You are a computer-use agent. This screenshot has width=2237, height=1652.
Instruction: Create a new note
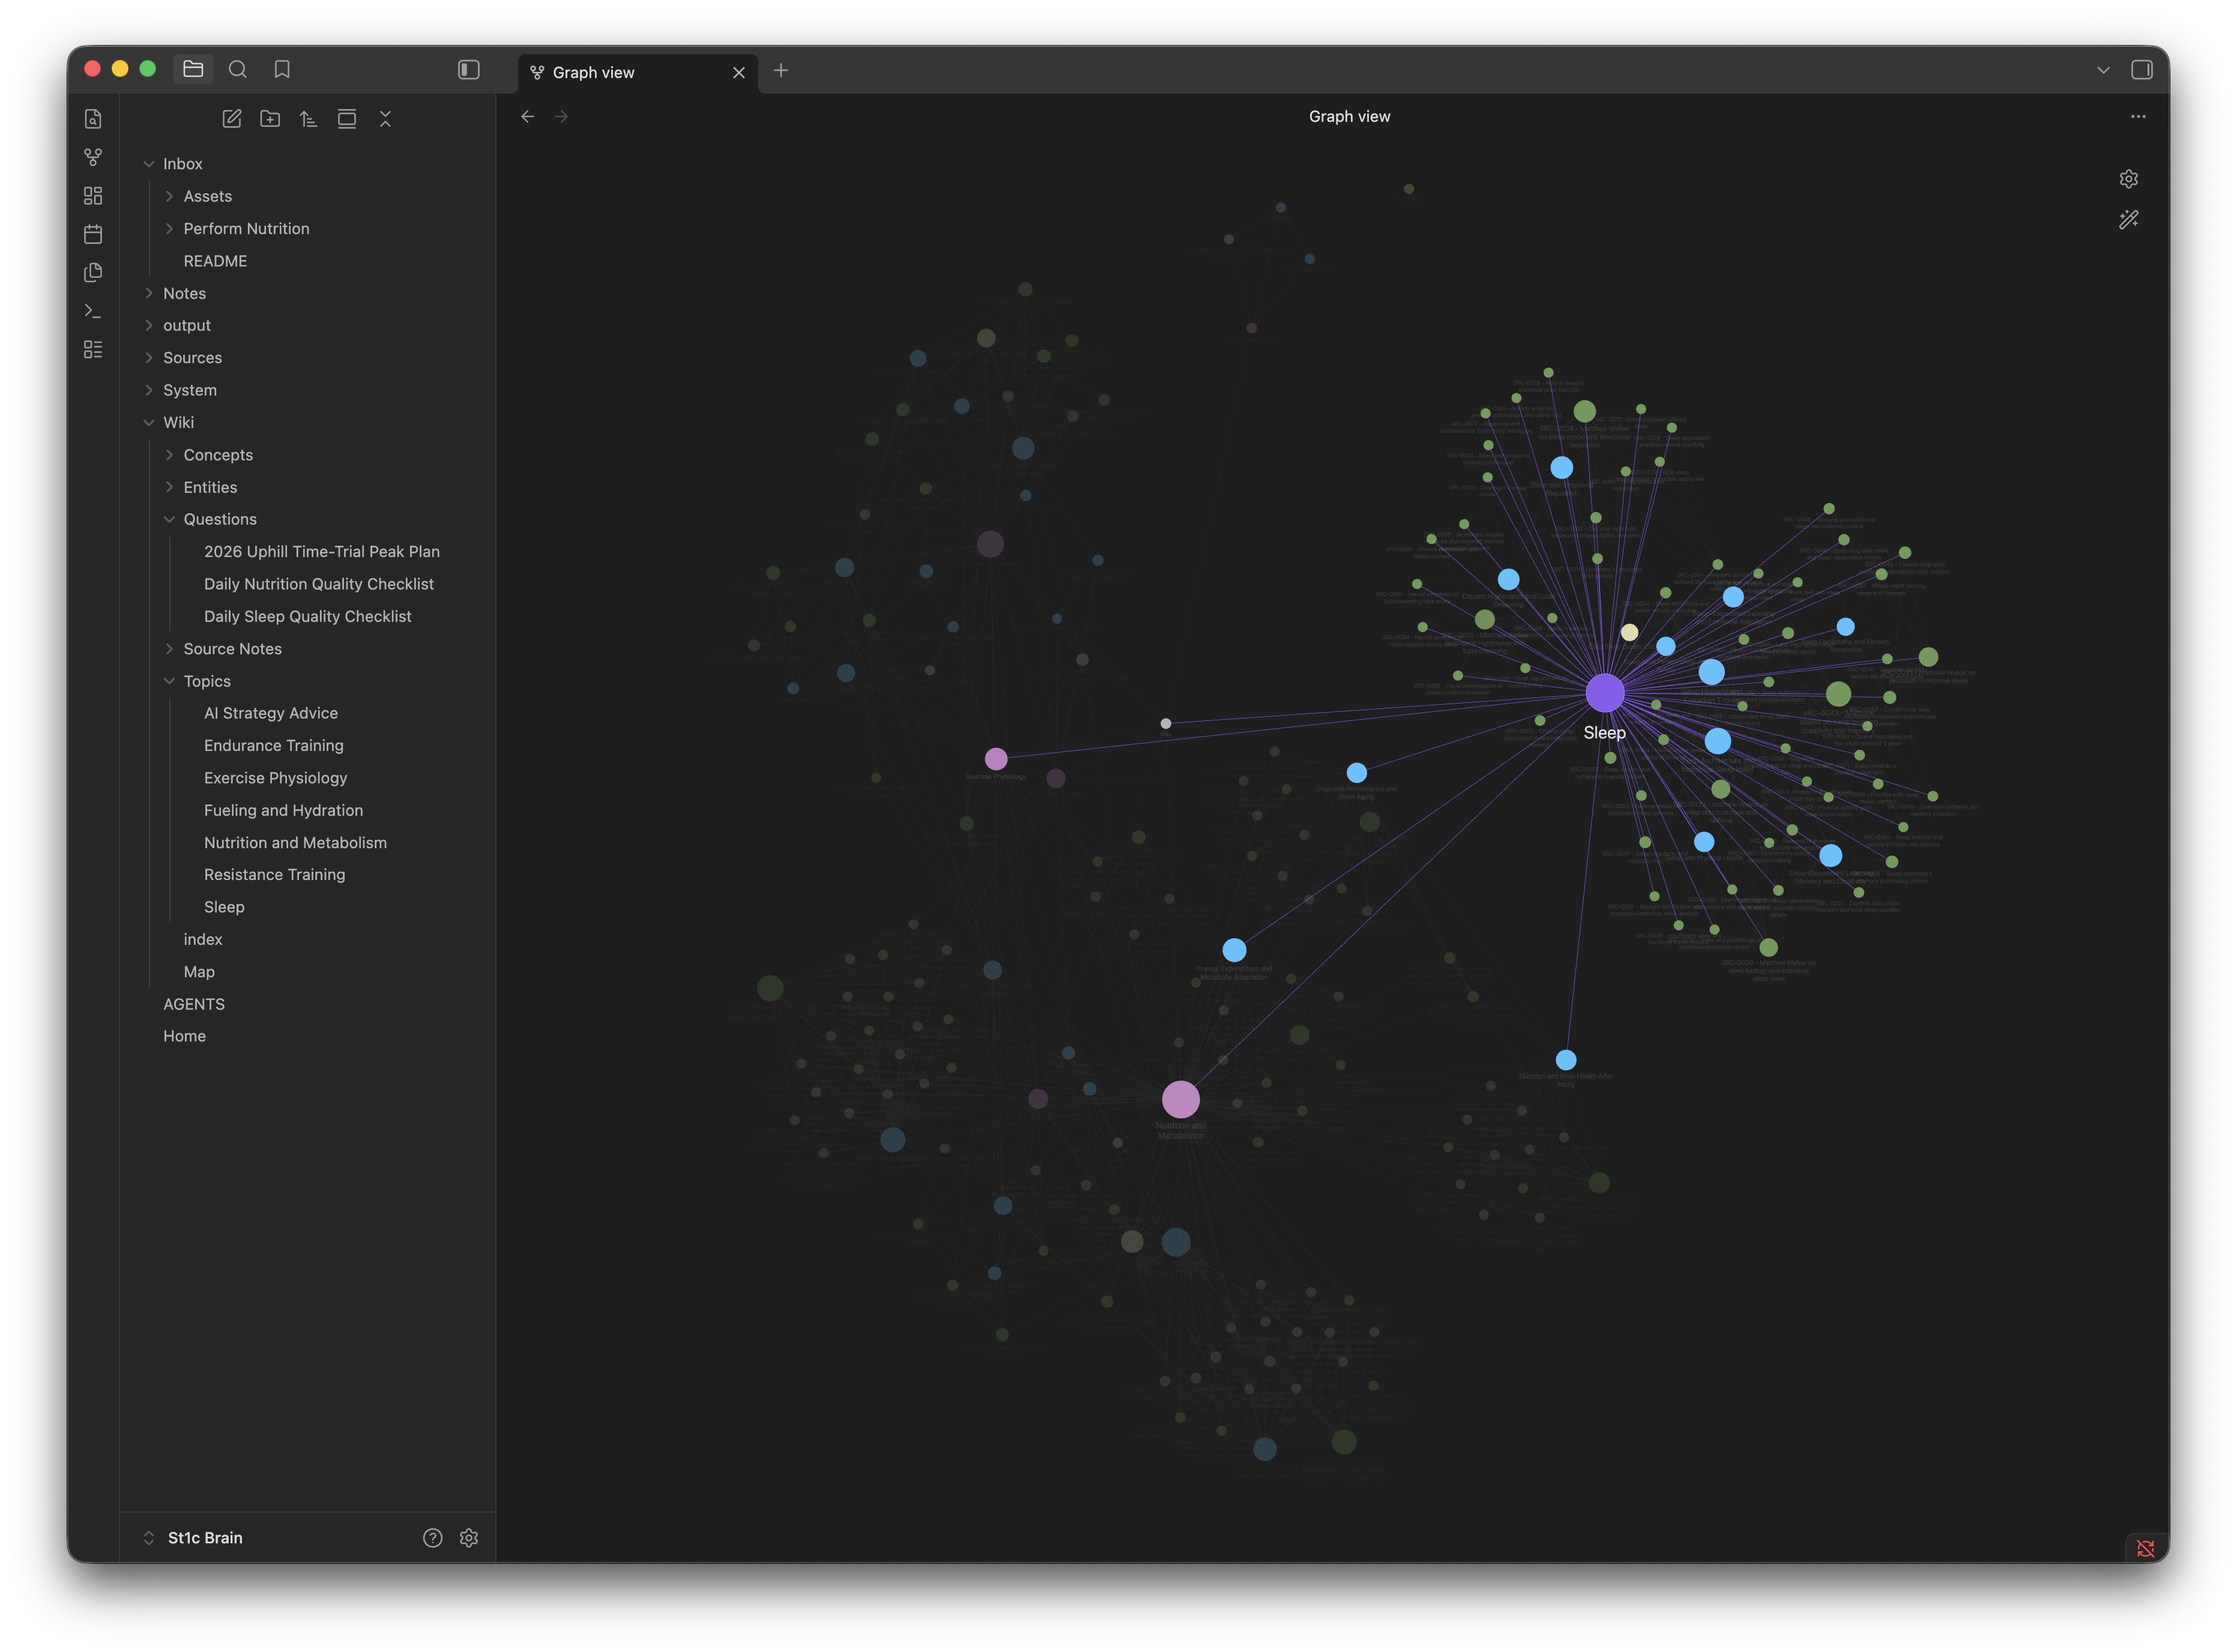tap(232, 119)
